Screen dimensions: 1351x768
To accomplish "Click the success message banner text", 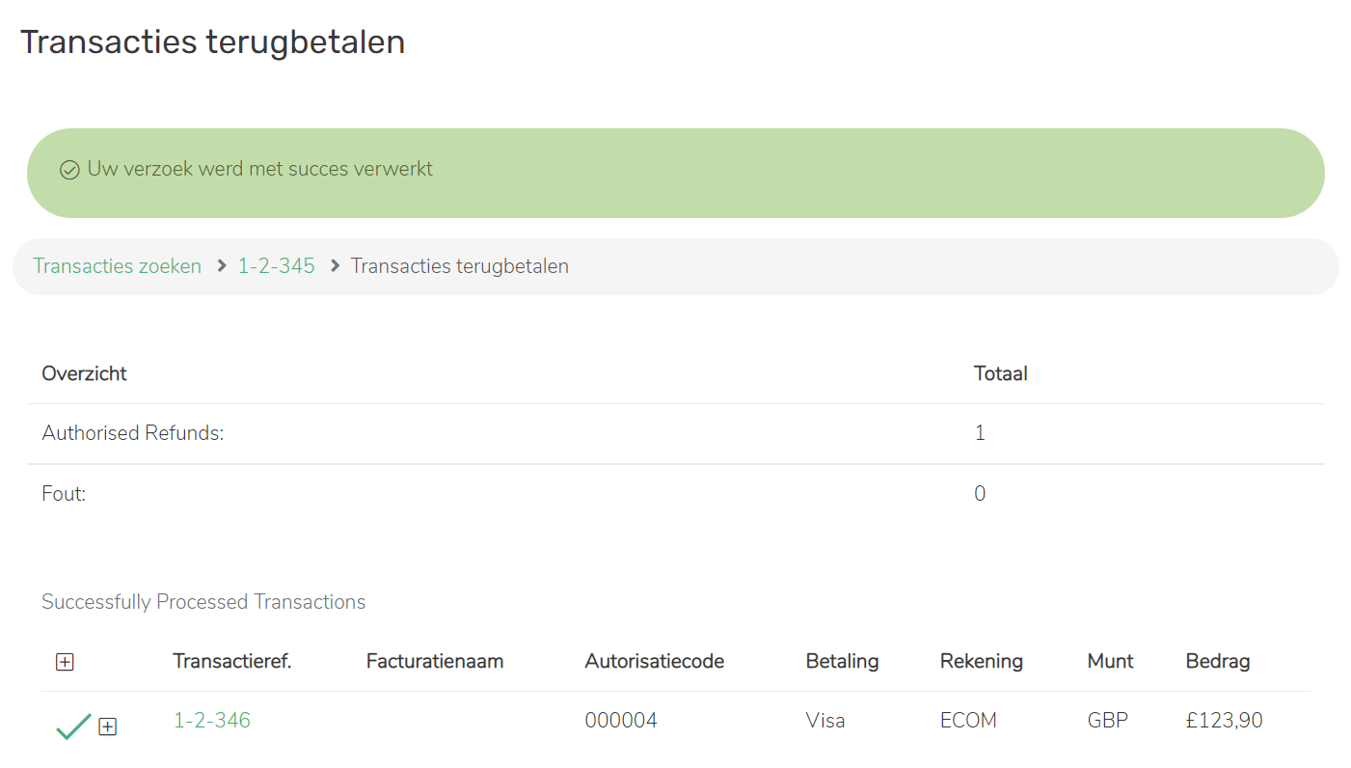I will [x=260, y=169].
